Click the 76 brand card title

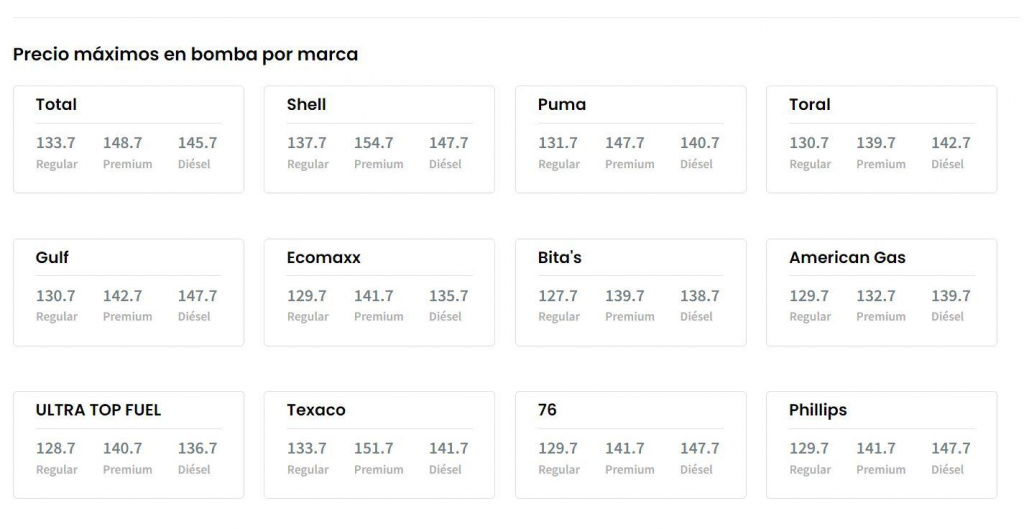[547, 410]
